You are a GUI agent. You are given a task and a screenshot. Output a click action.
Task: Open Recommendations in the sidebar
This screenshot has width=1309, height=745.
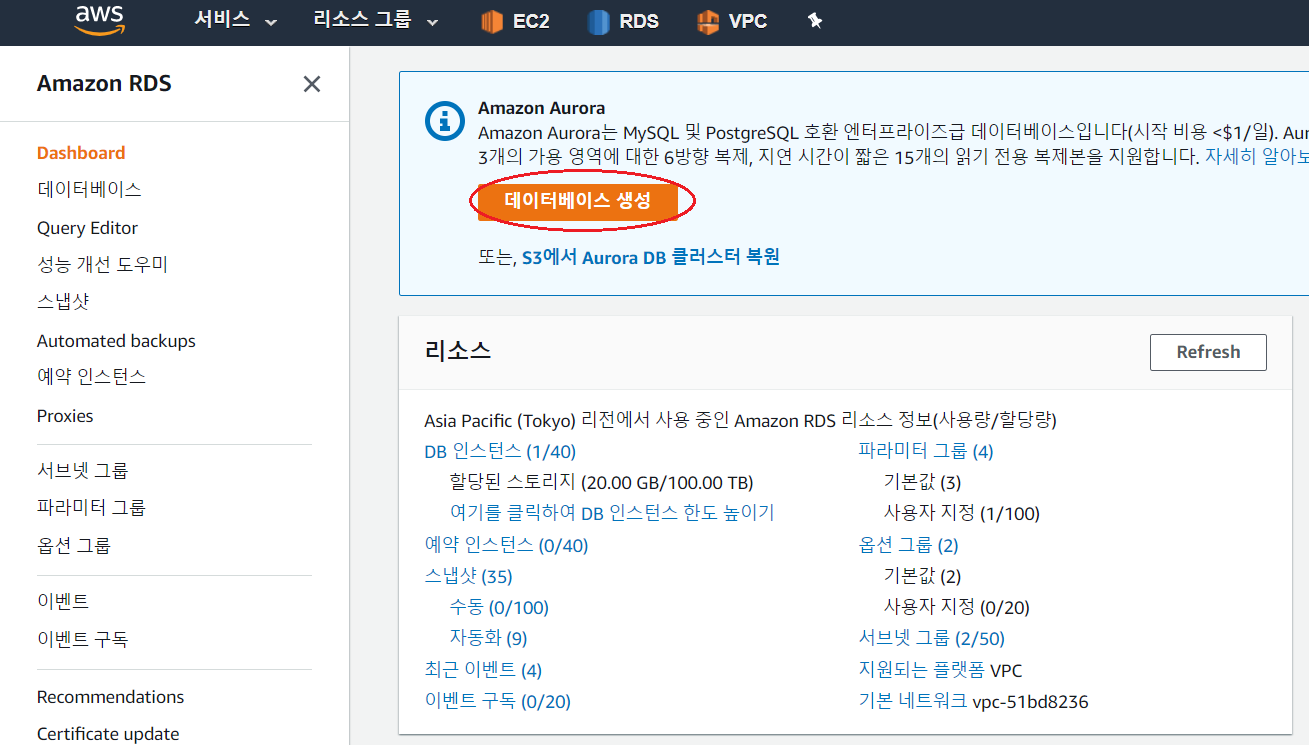coord(110,697)
